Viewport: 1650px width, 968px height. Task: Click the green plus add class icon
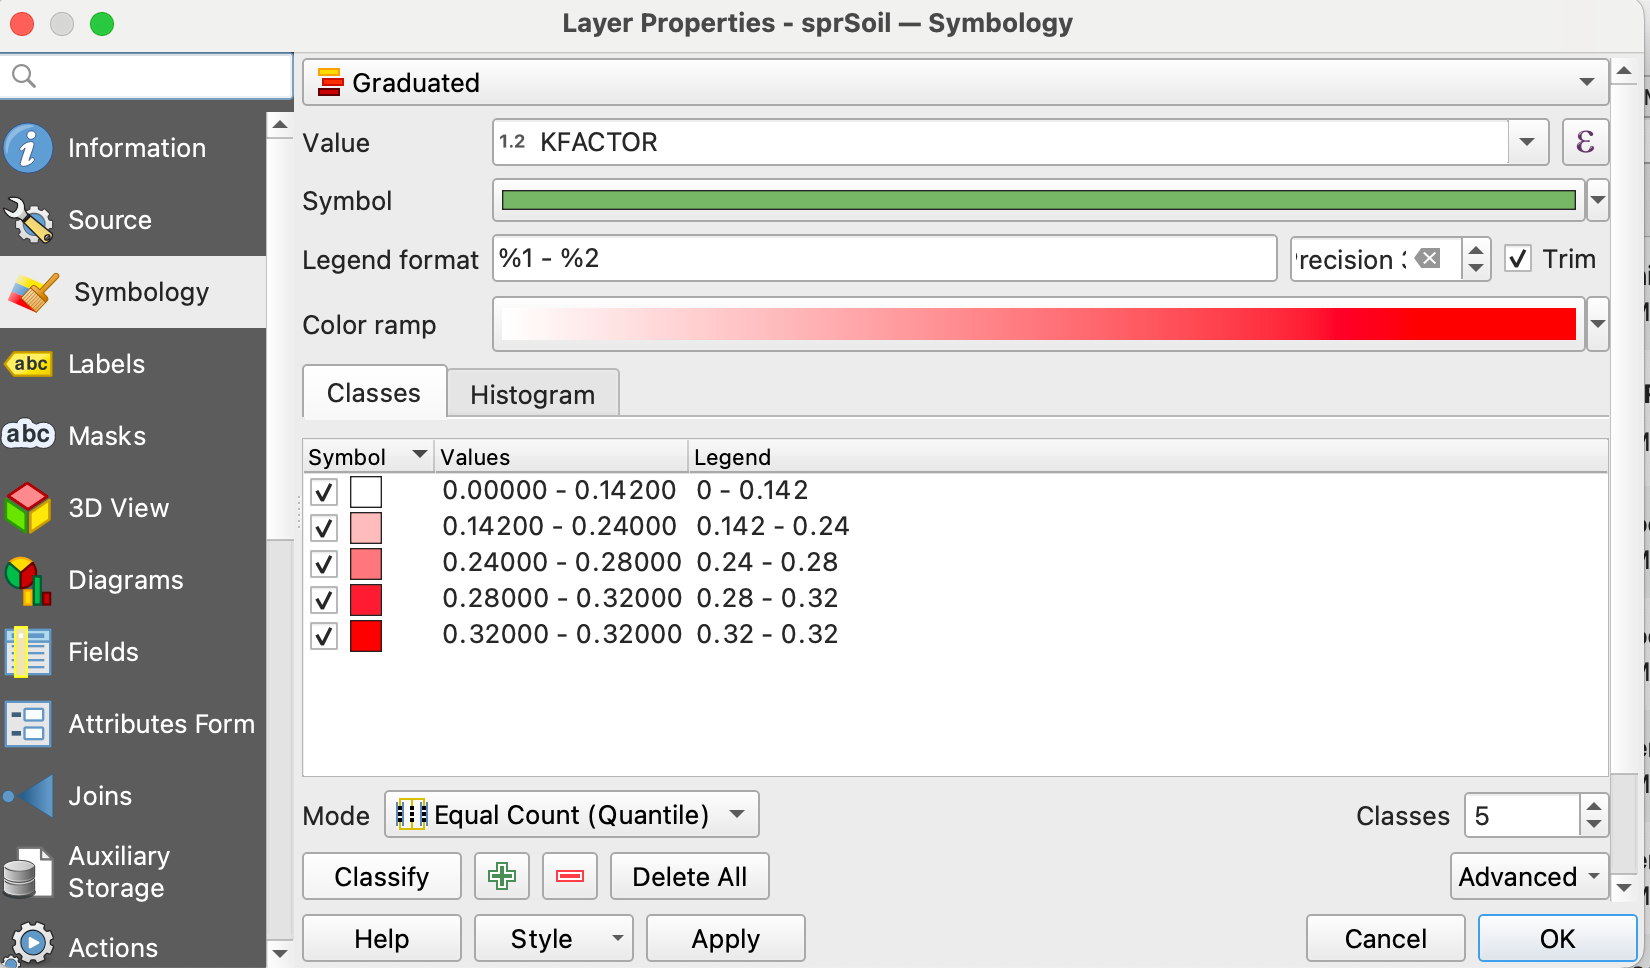[x=502, y=877]
